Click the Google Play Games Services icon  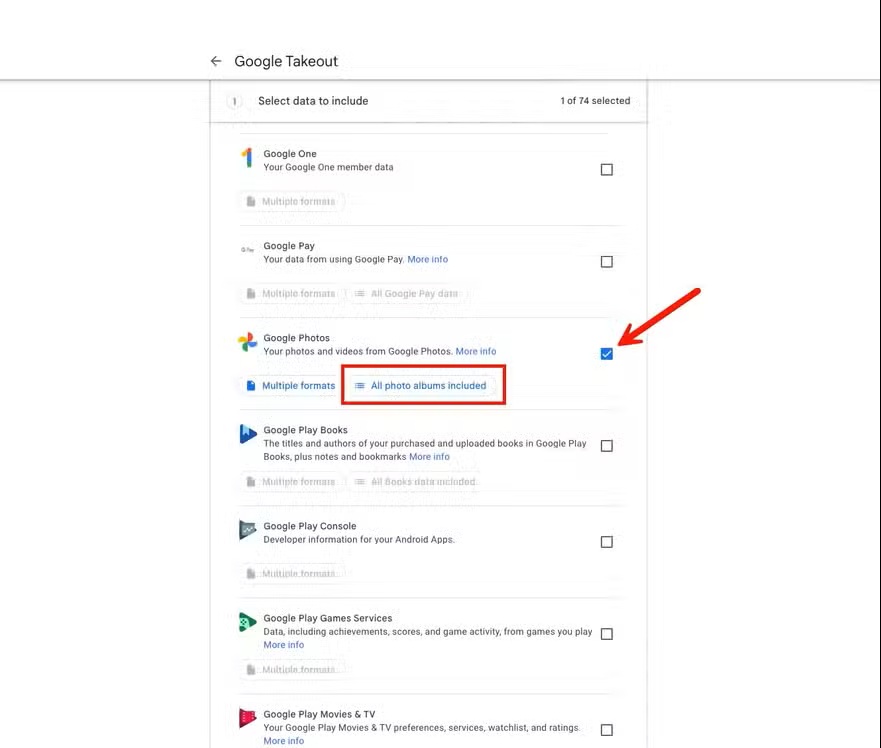click(247, 622)
